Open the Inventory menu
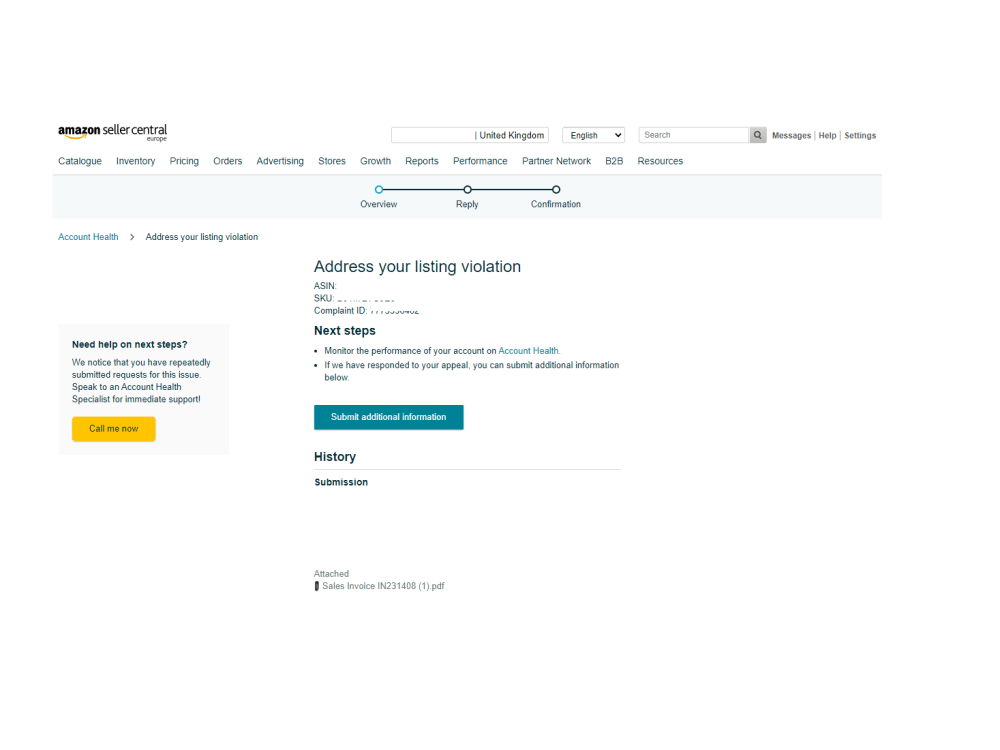This screenshot has width=1000, height=750. point(135,161)
